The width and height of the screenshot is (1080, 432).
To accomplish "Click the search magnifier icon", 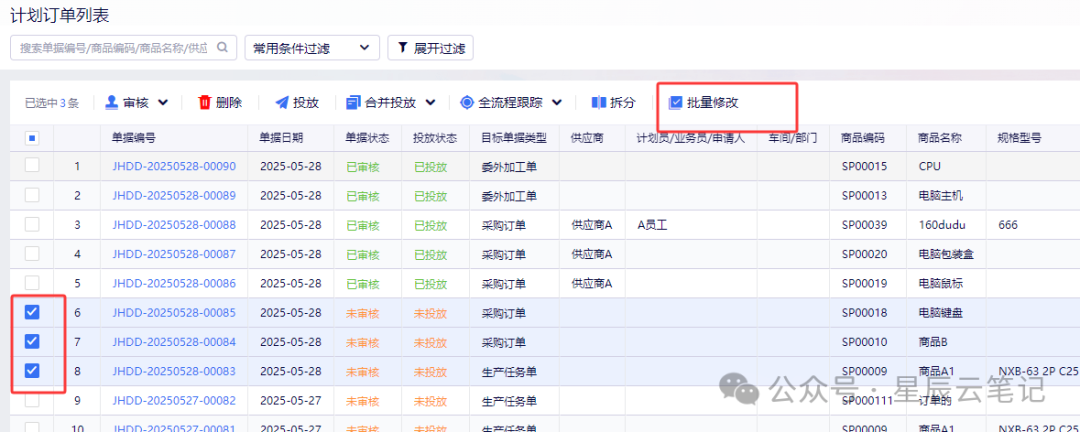I will 222,48.
